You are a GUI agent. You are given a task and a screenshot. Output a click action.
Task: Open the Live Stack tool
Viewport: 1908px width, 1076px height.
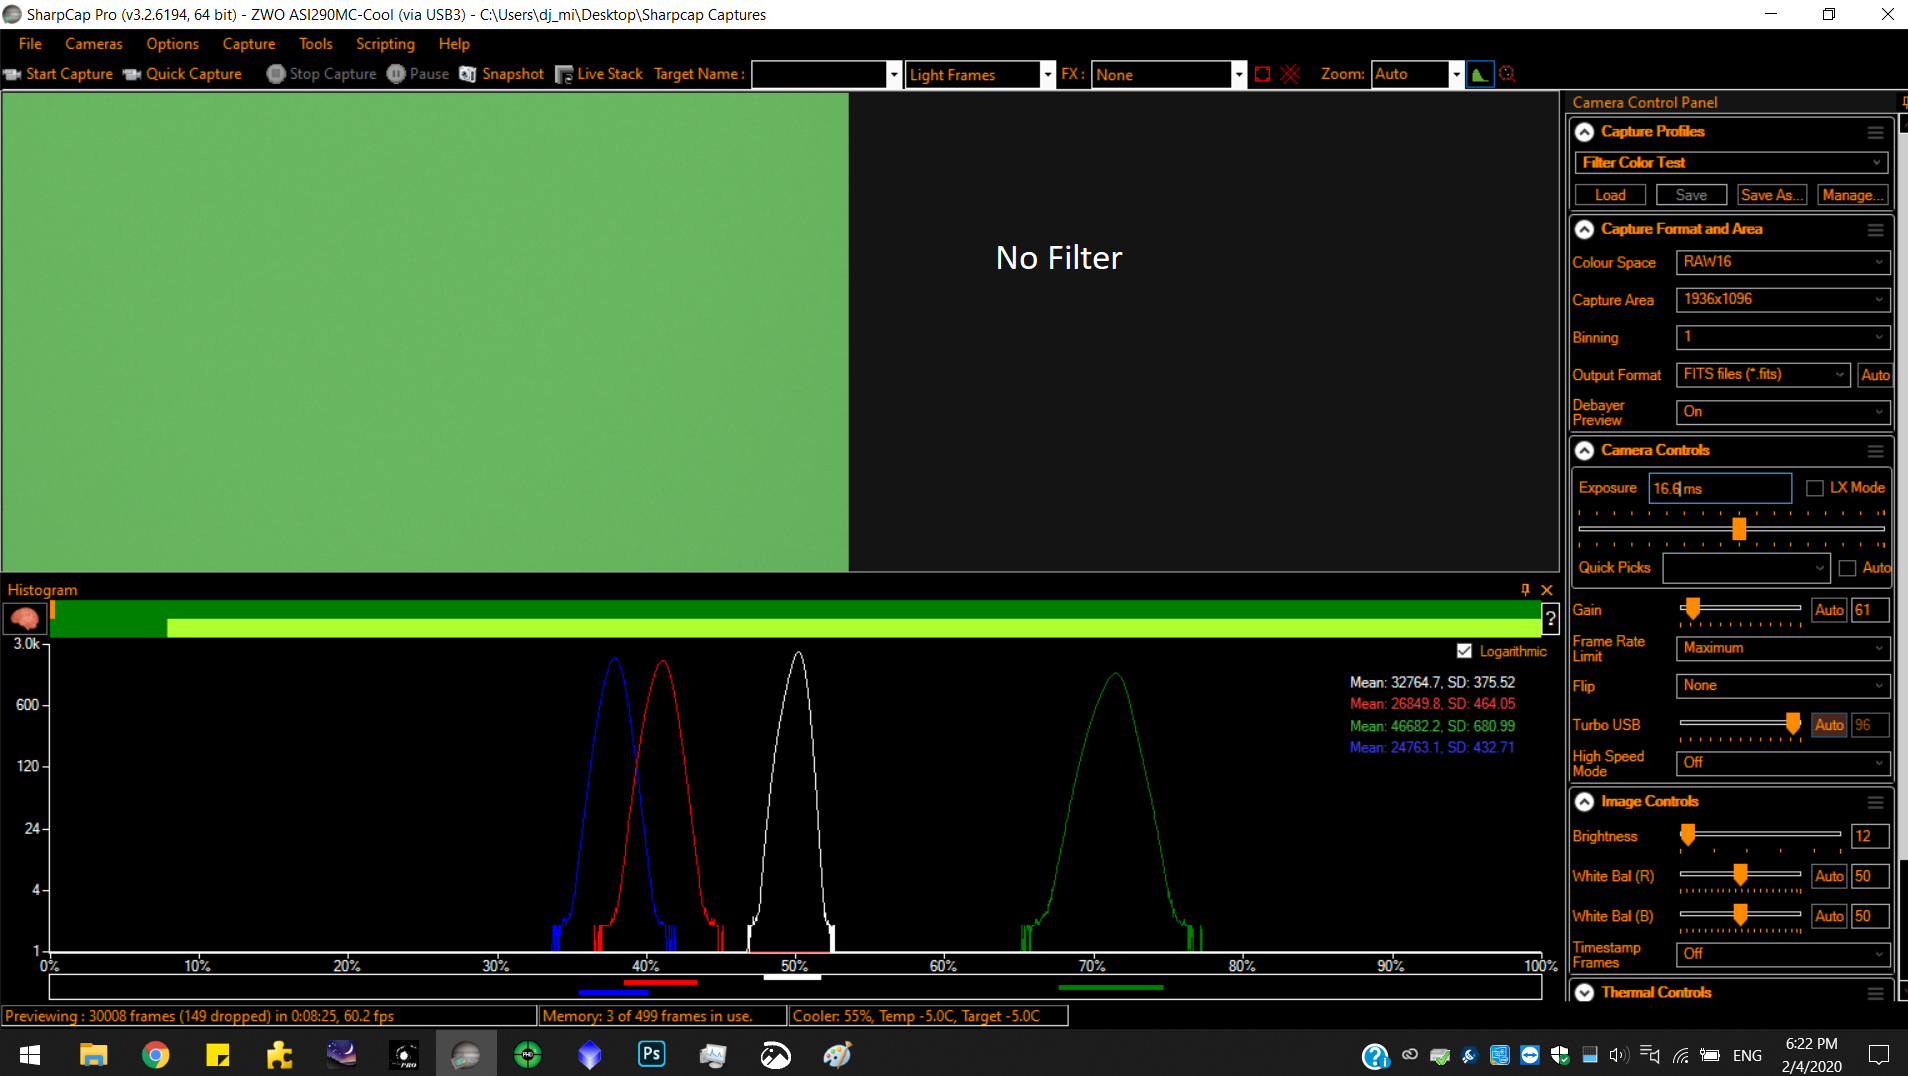tap(599, 74)
